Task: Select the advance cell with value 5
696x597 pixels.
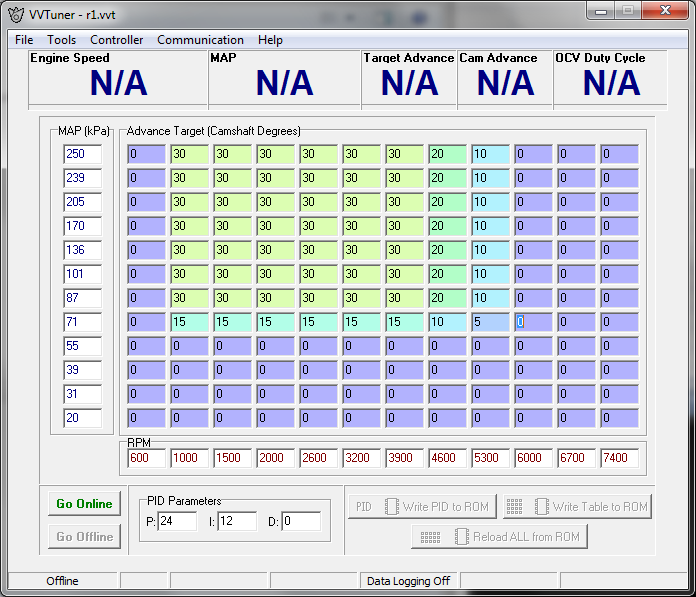Action: click(x=490, y=322)
